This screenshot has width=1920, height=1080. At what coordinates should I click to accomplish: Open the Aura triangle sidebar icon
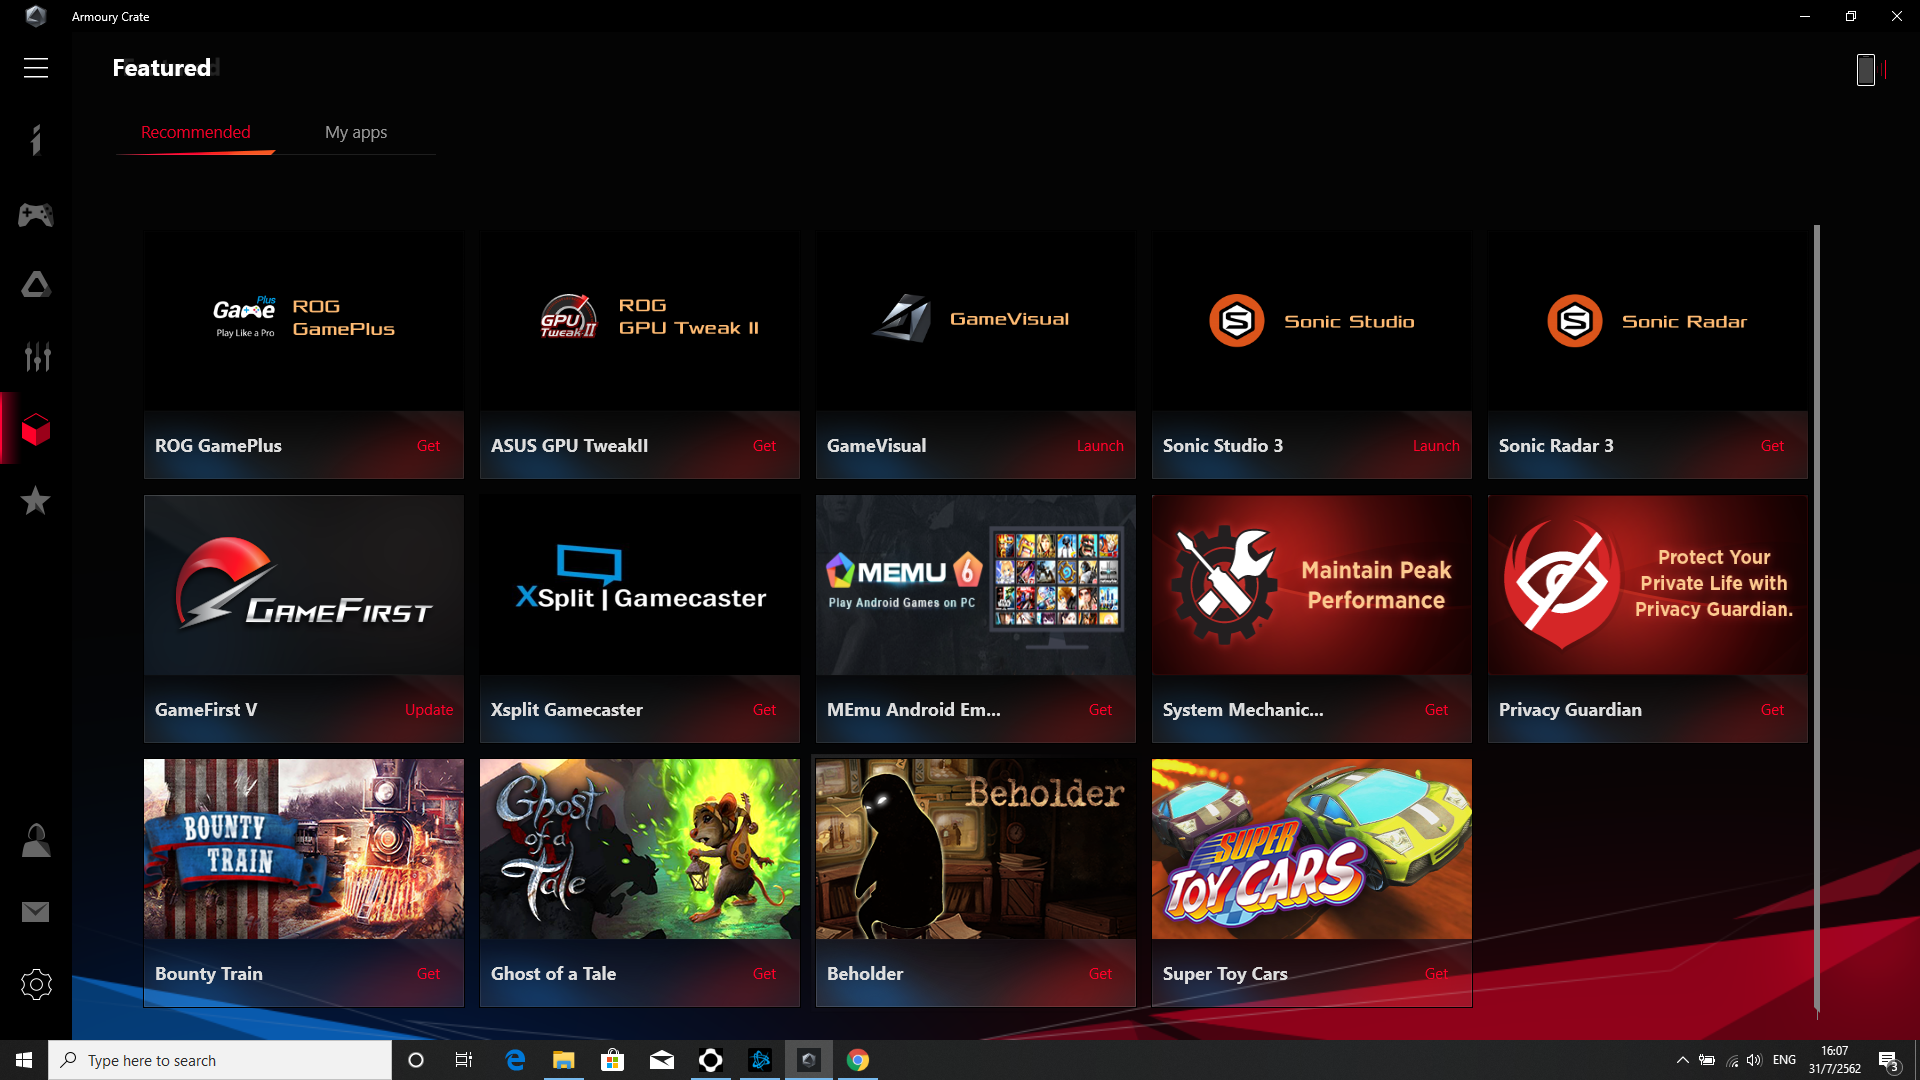coord(36,285)
